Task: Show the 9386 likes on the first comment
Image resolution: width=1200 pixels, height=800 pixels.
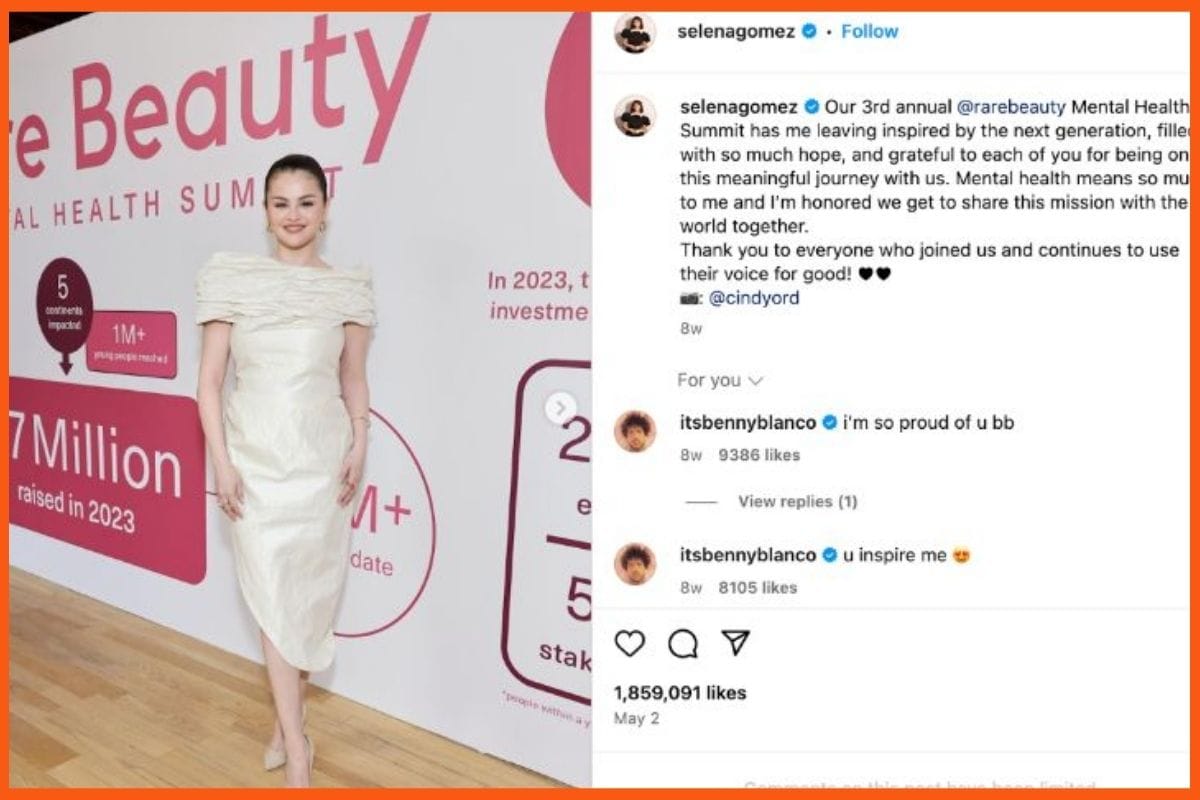Action: 759,455
